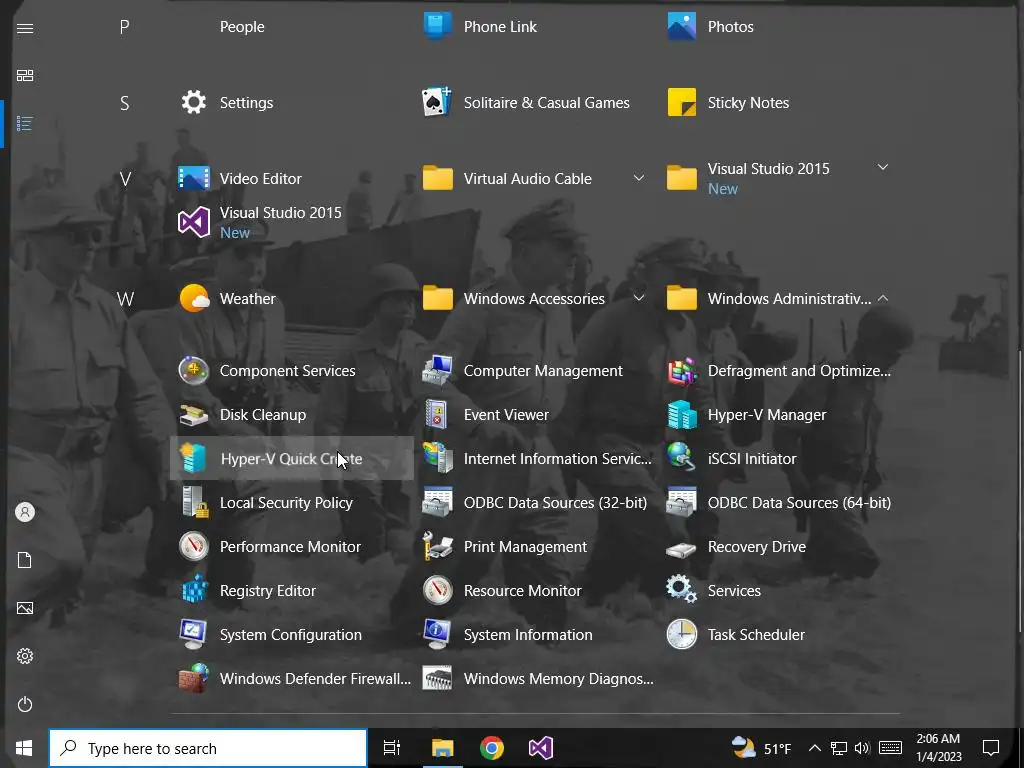Viewport: 1024px width, 768px height.
Task: Open Event Viewer
Action: tap(536, 415)
